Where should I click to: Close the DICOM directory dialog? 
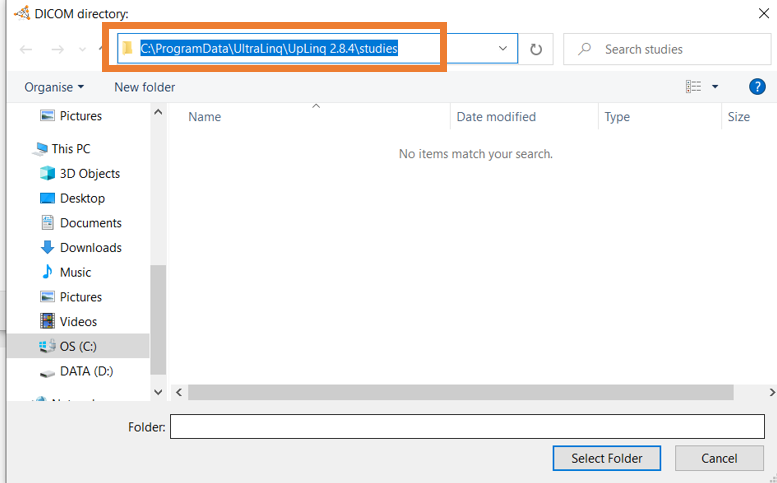pos(764,13)
